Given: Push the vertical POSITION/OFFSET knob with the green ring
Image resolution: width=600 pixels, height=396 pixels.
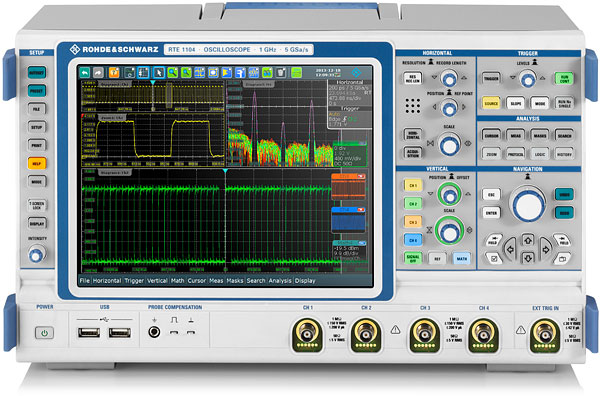Looking at the screenshot, I should pos(449,194).
